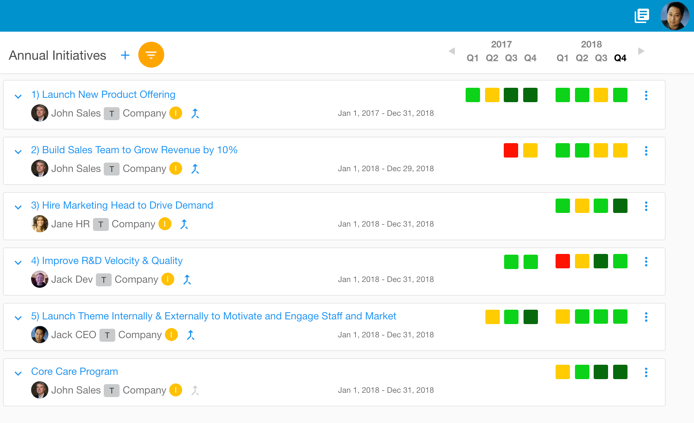Collapse the Core Care Program initiative
694x423 pixels.
(x=18, y=373)
